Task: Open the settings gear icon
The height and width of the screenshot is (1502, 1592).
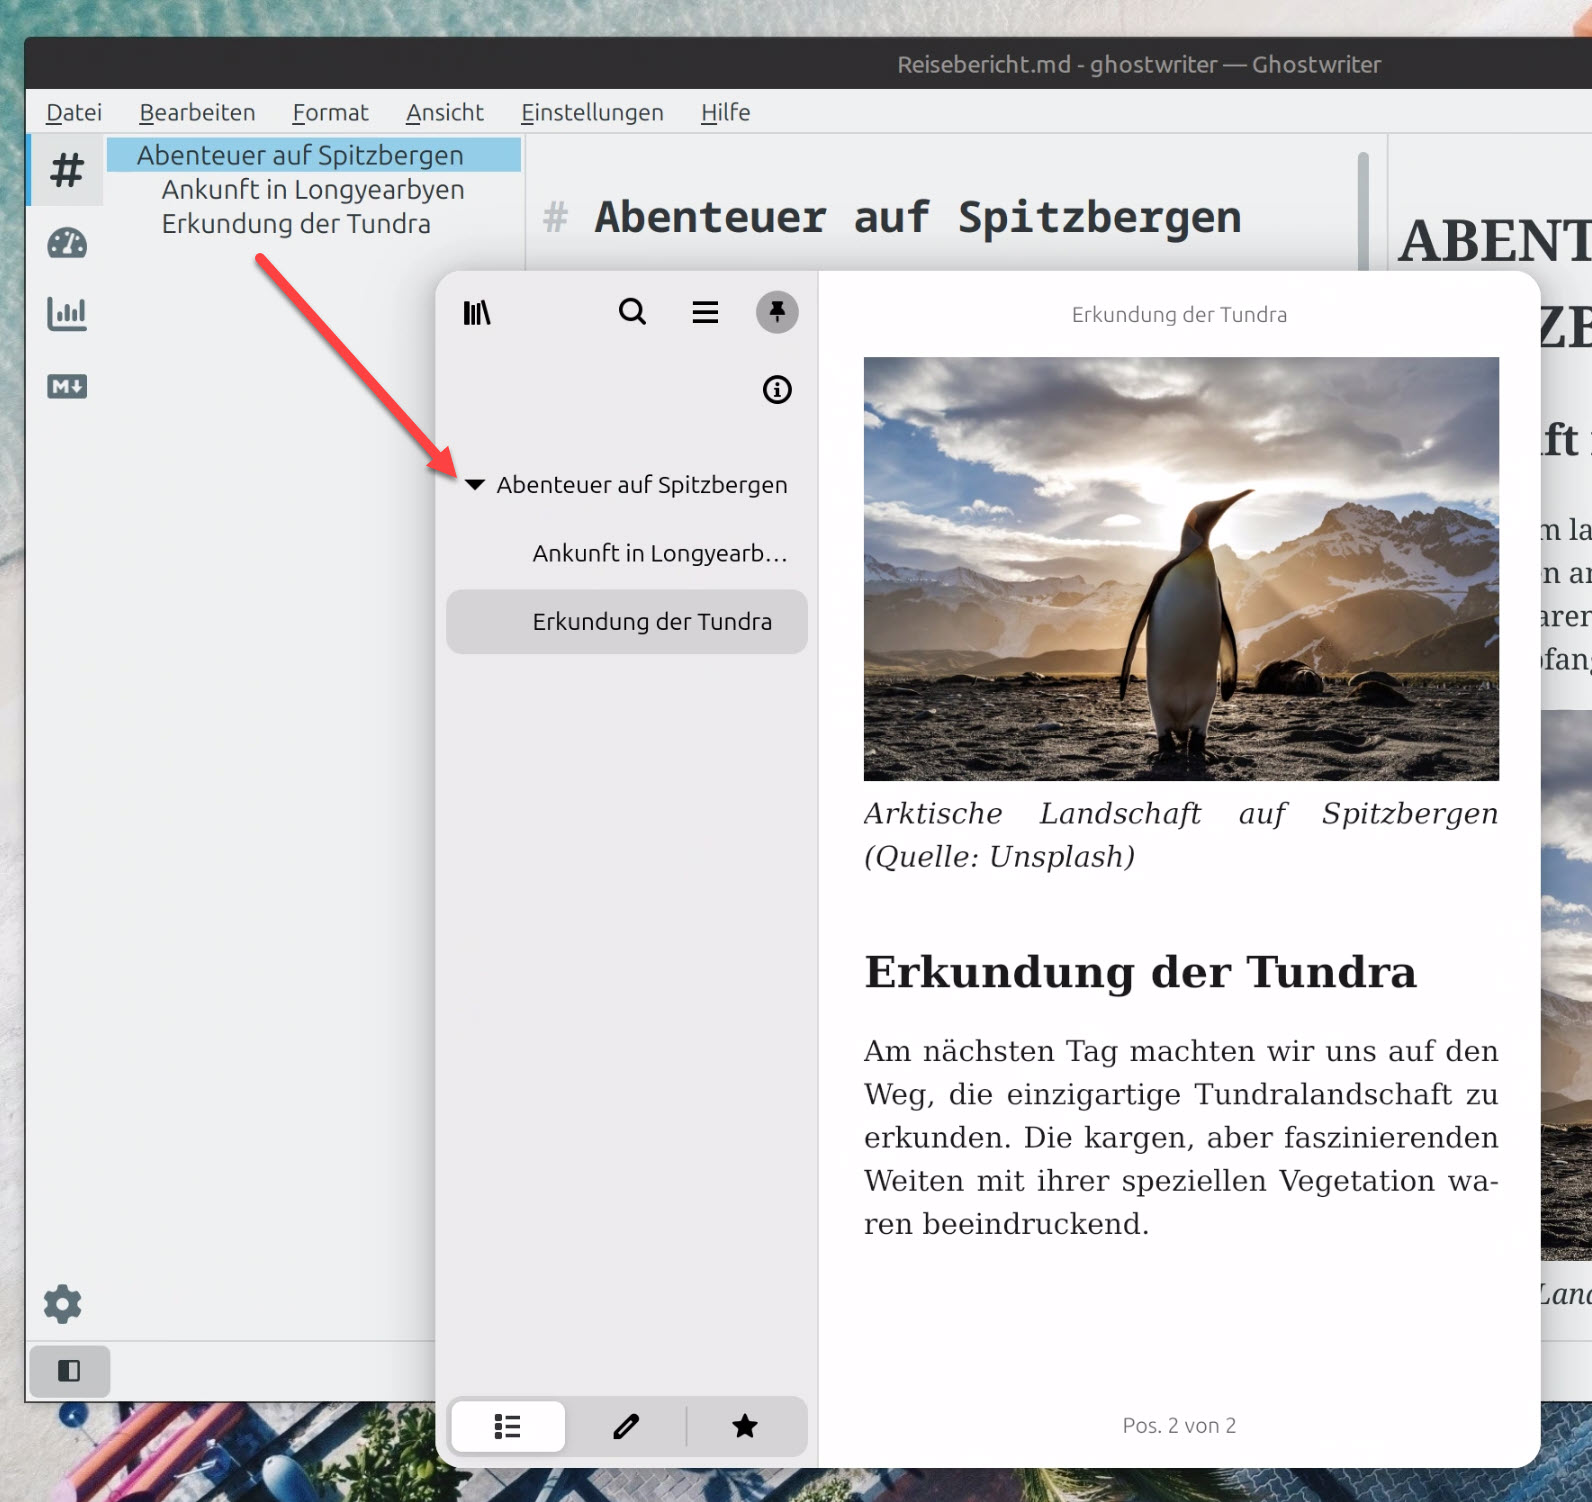Action: pyautogui.click(x=63, y=1304)
